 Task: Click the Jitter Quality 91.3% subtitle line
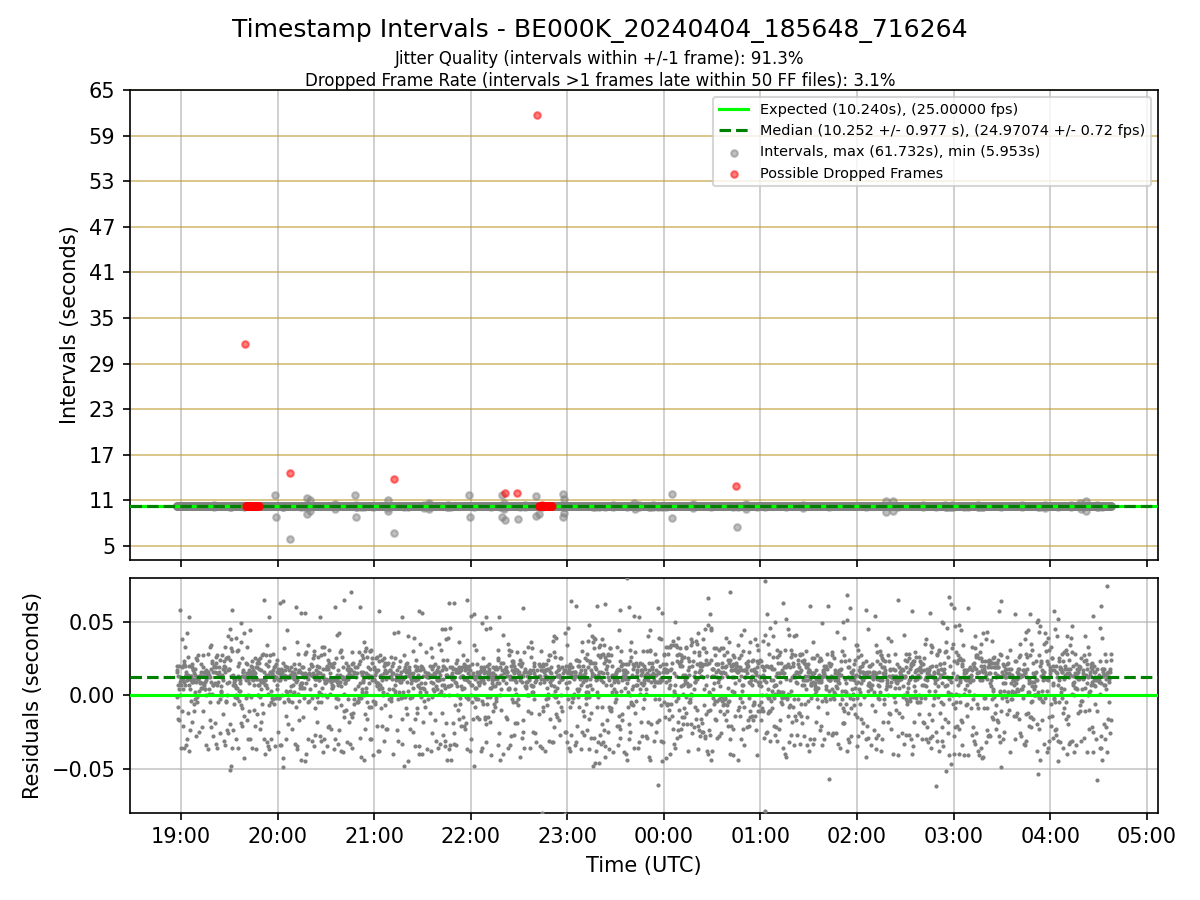point(599,58)
